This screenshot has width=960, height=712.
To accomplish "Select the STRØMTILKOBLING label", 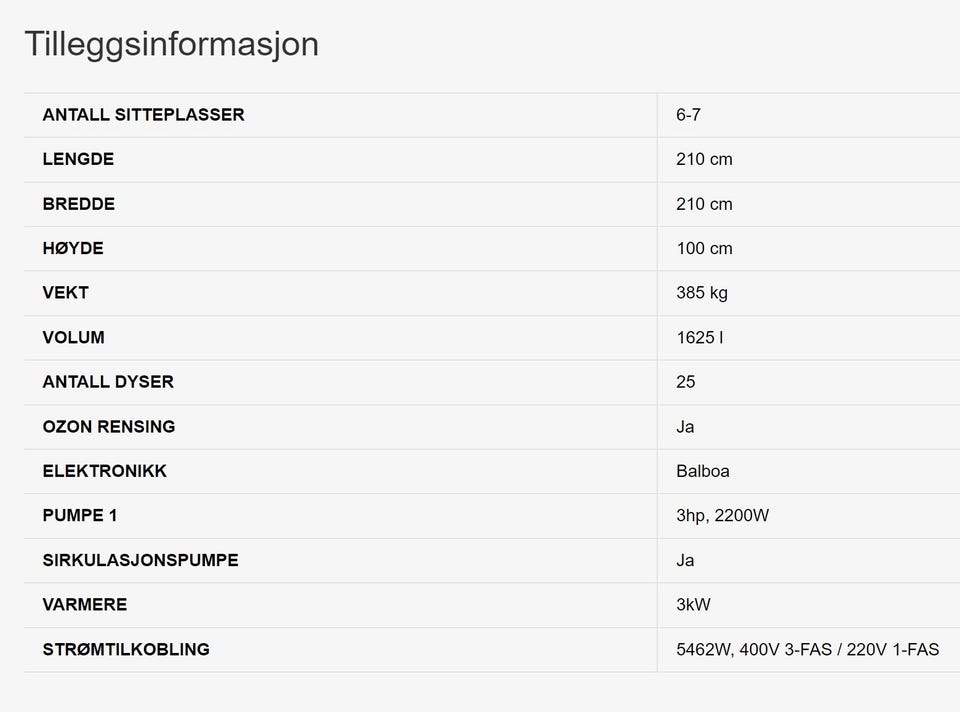I will pos(126,650).
